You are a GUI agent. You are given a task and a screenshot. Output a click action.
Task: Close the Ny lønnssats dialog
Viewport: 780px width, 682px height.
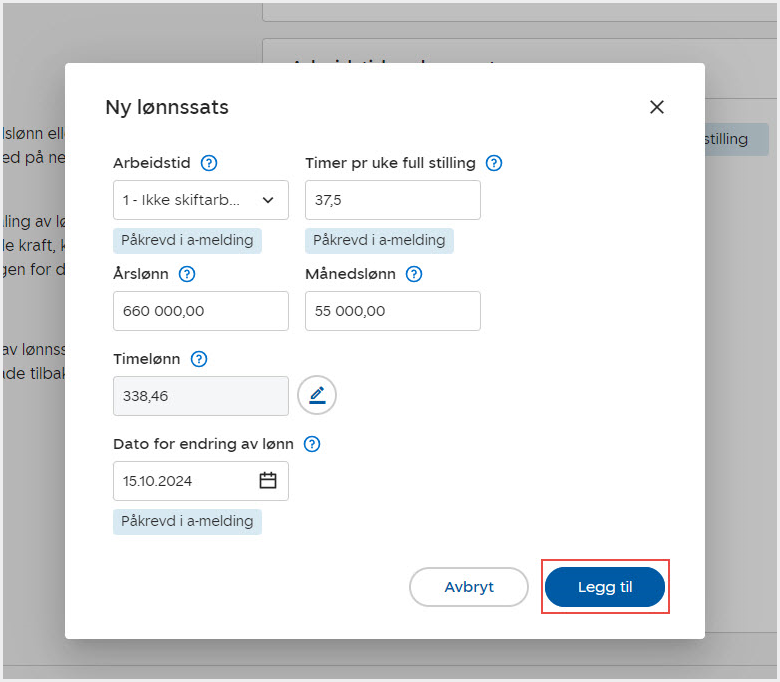(656, 107)
